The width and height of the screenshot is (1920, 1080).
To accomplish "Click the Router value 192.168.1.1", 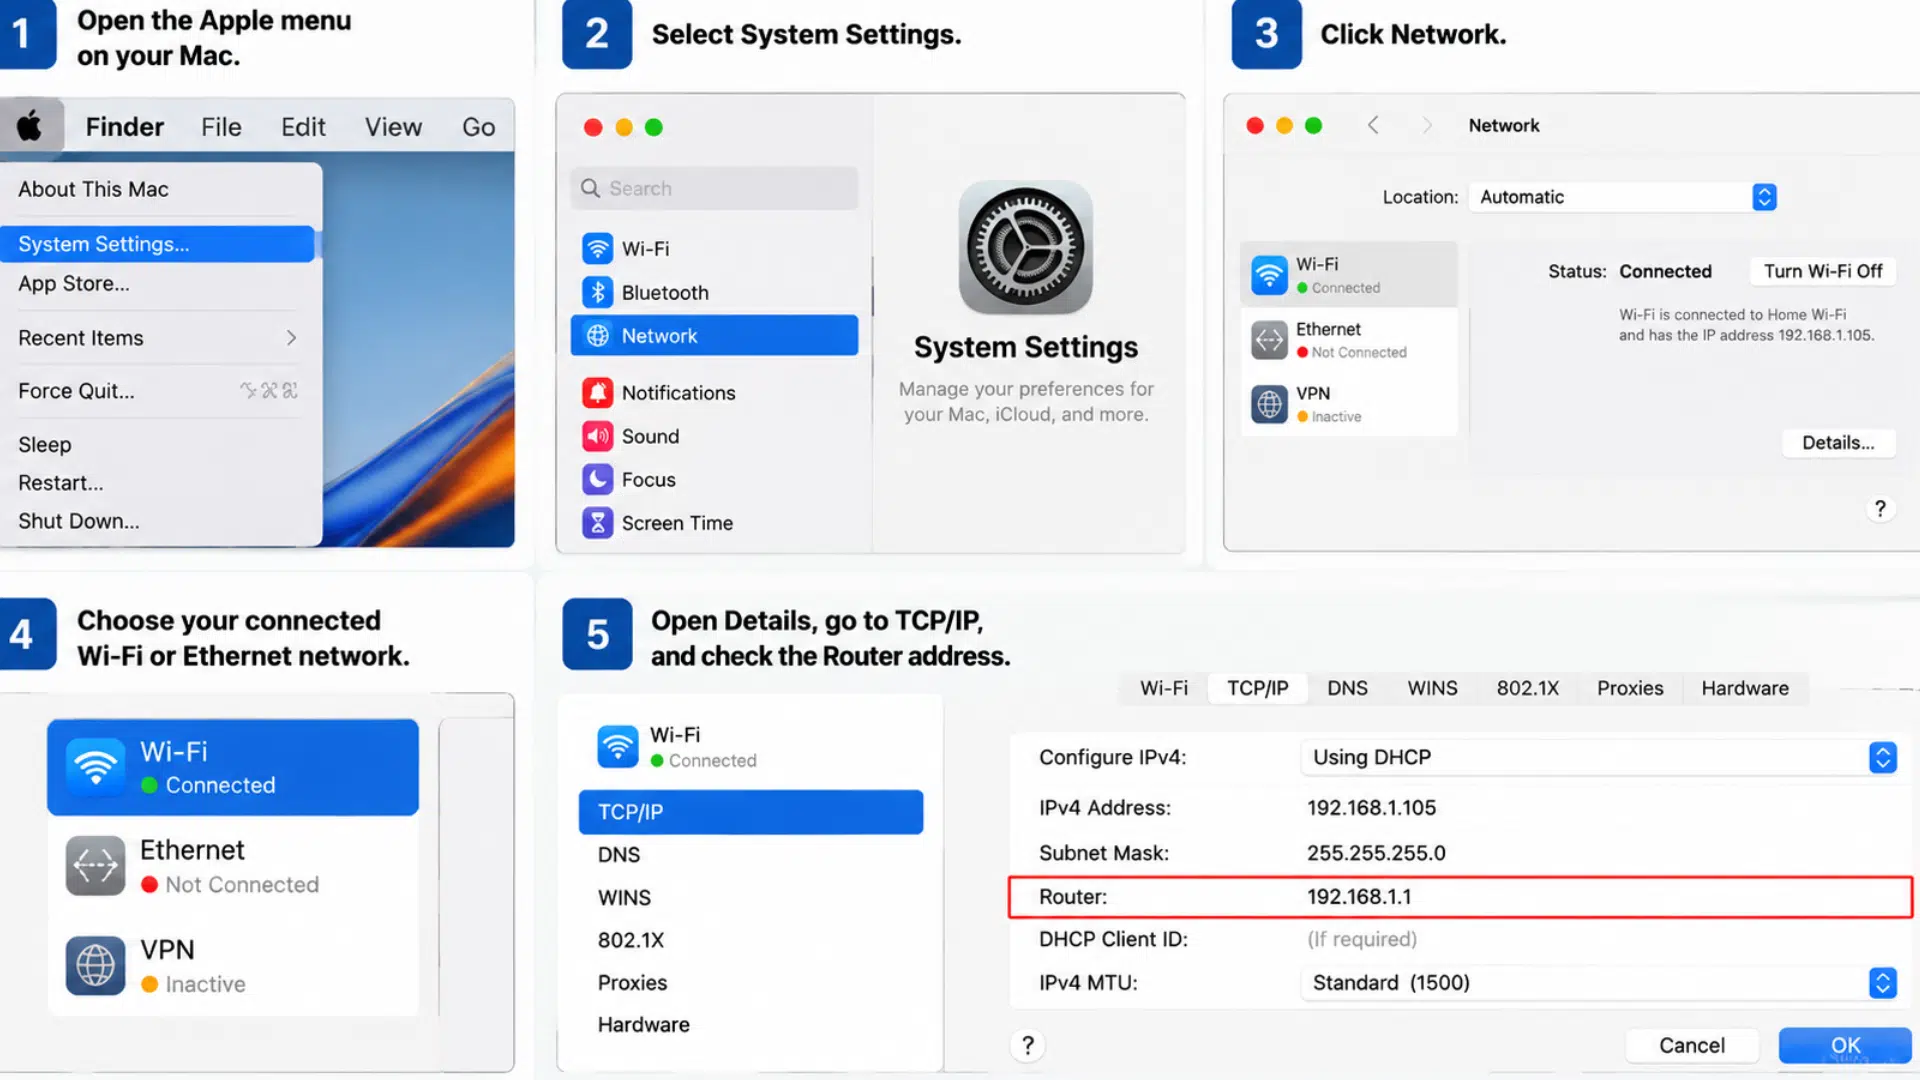I will [1359, 897].
